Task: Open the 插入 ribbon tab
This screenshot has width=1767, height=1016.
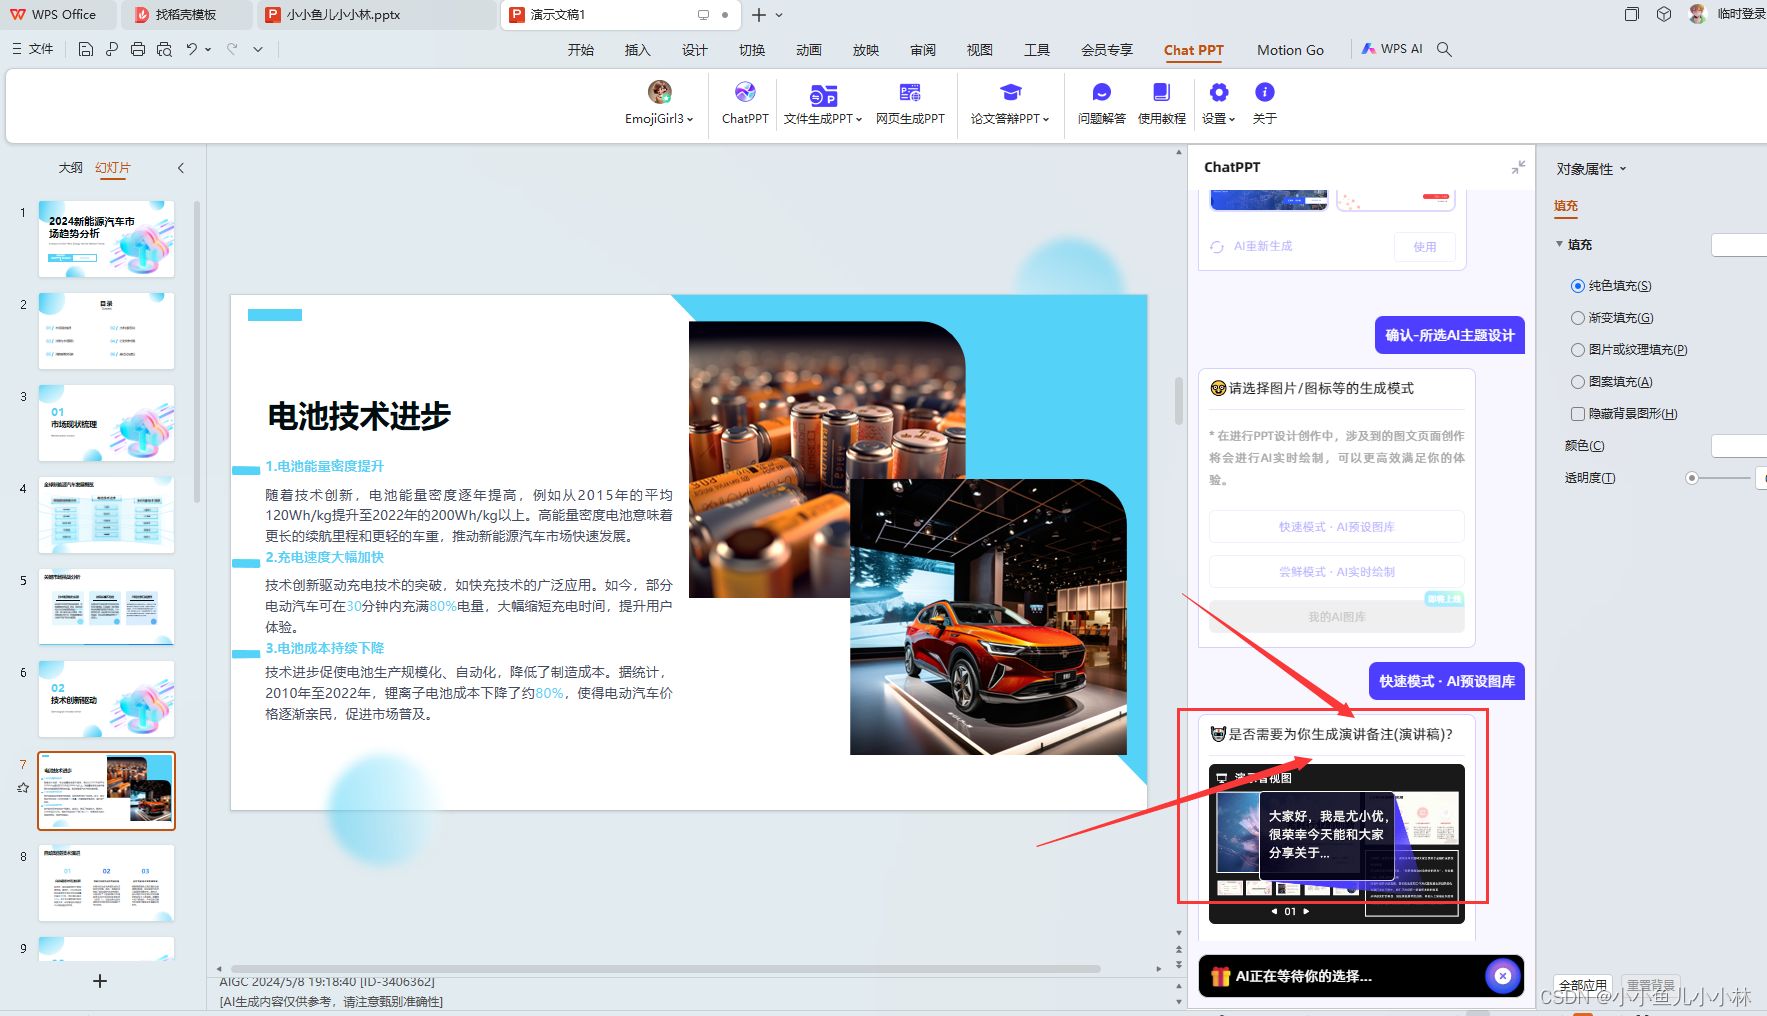Action: click(x=637, y=50)
